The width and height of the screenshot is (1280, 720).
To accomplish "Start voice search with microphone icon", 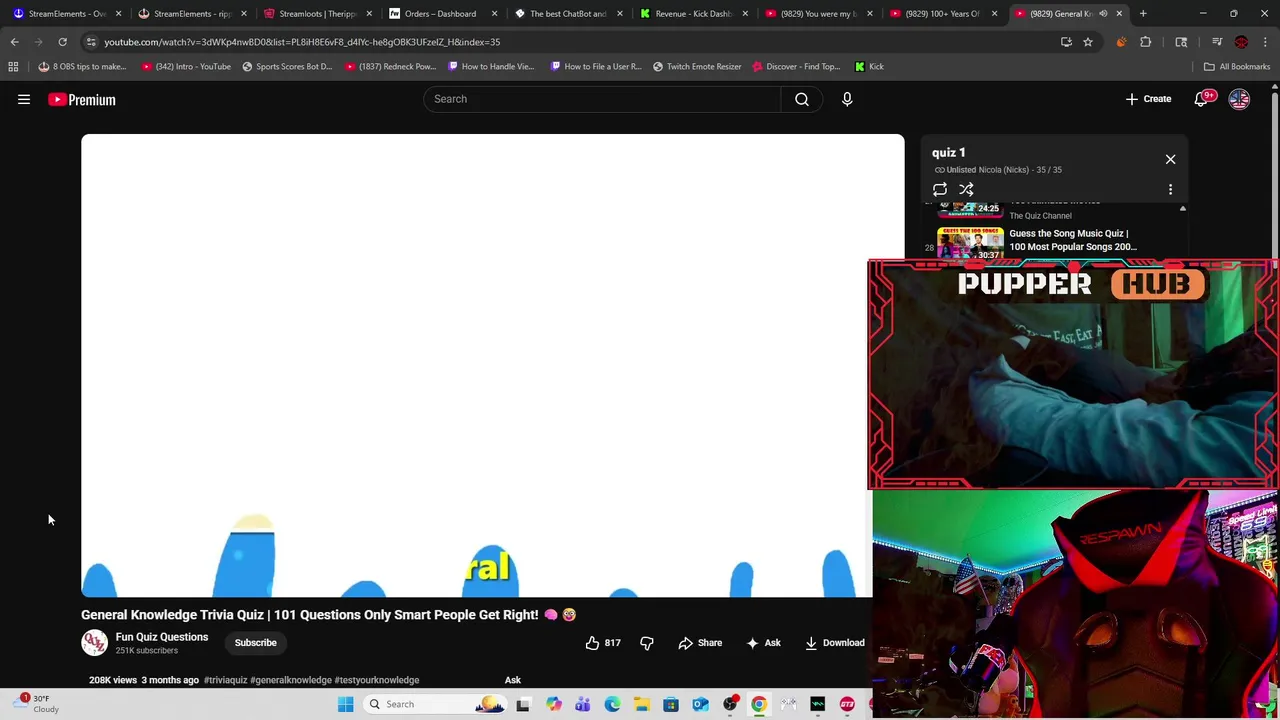I will 847,99.
